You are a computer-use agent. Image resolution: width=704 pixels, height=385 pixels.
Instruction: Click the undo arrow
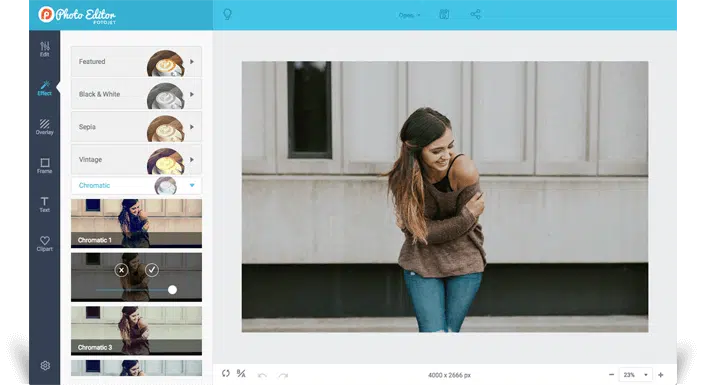point(262,375)
